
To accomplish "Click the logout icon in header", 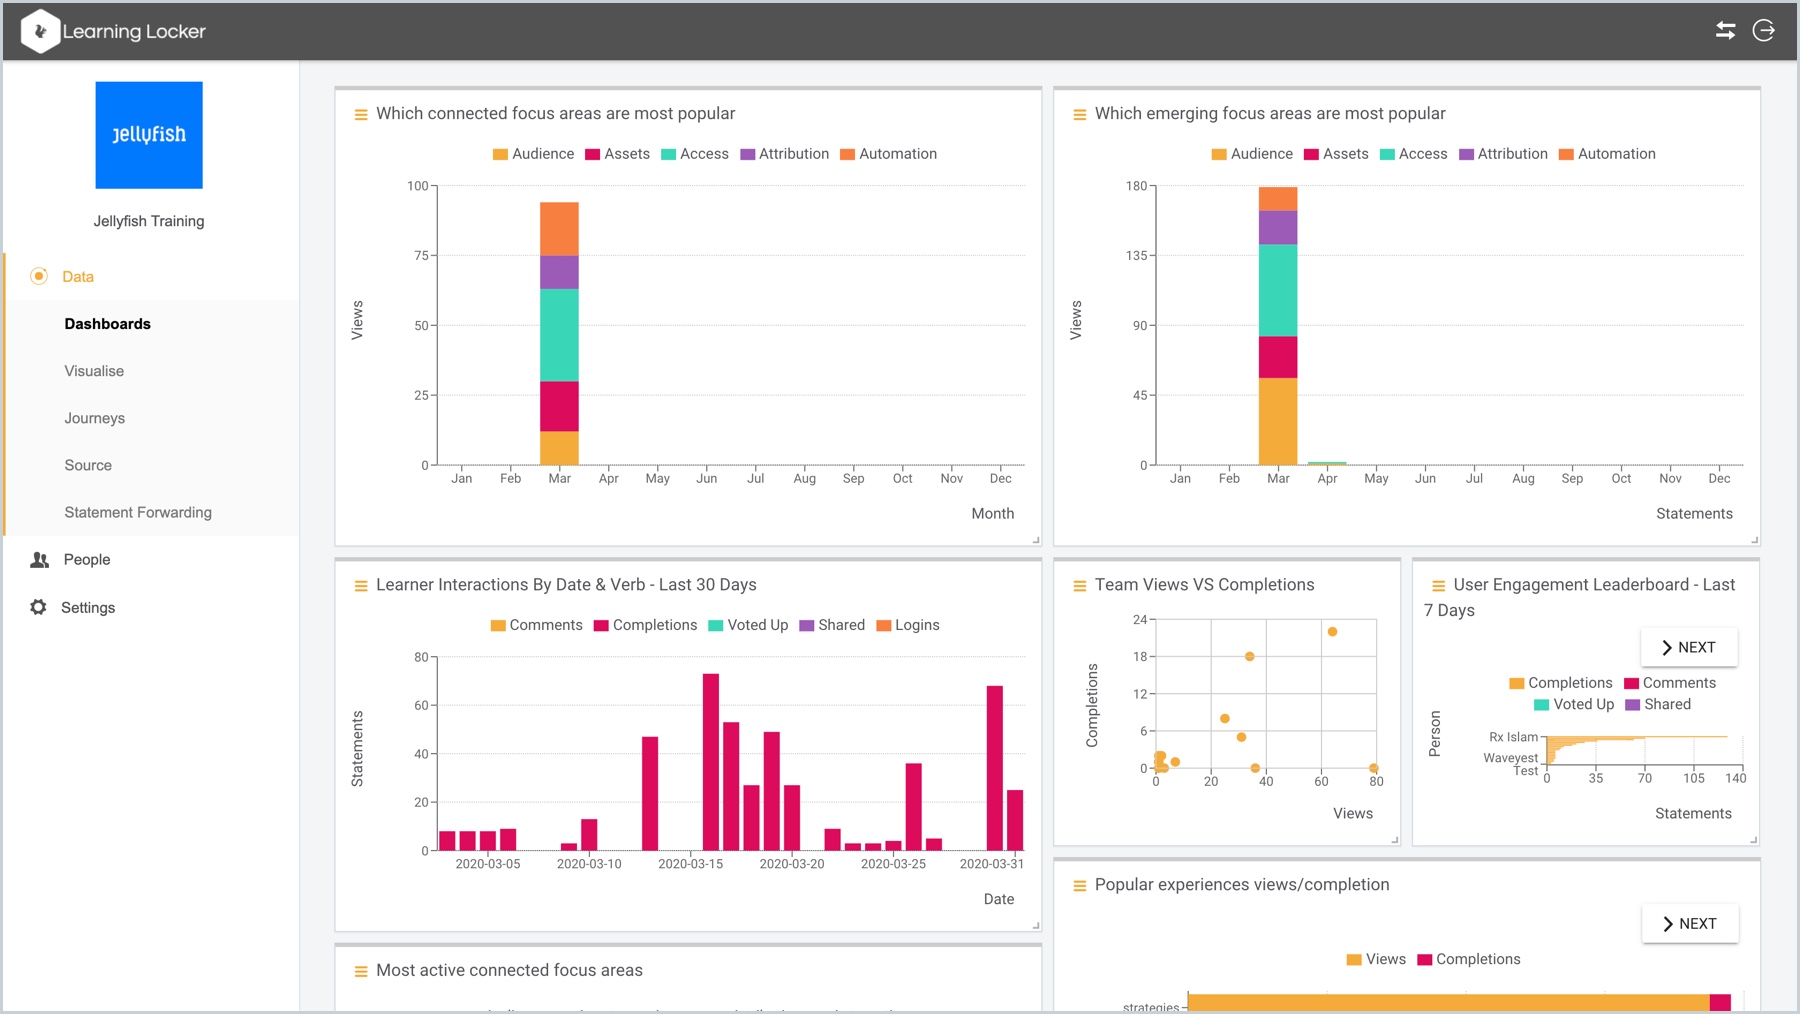I will click(x=1764, y=31).
